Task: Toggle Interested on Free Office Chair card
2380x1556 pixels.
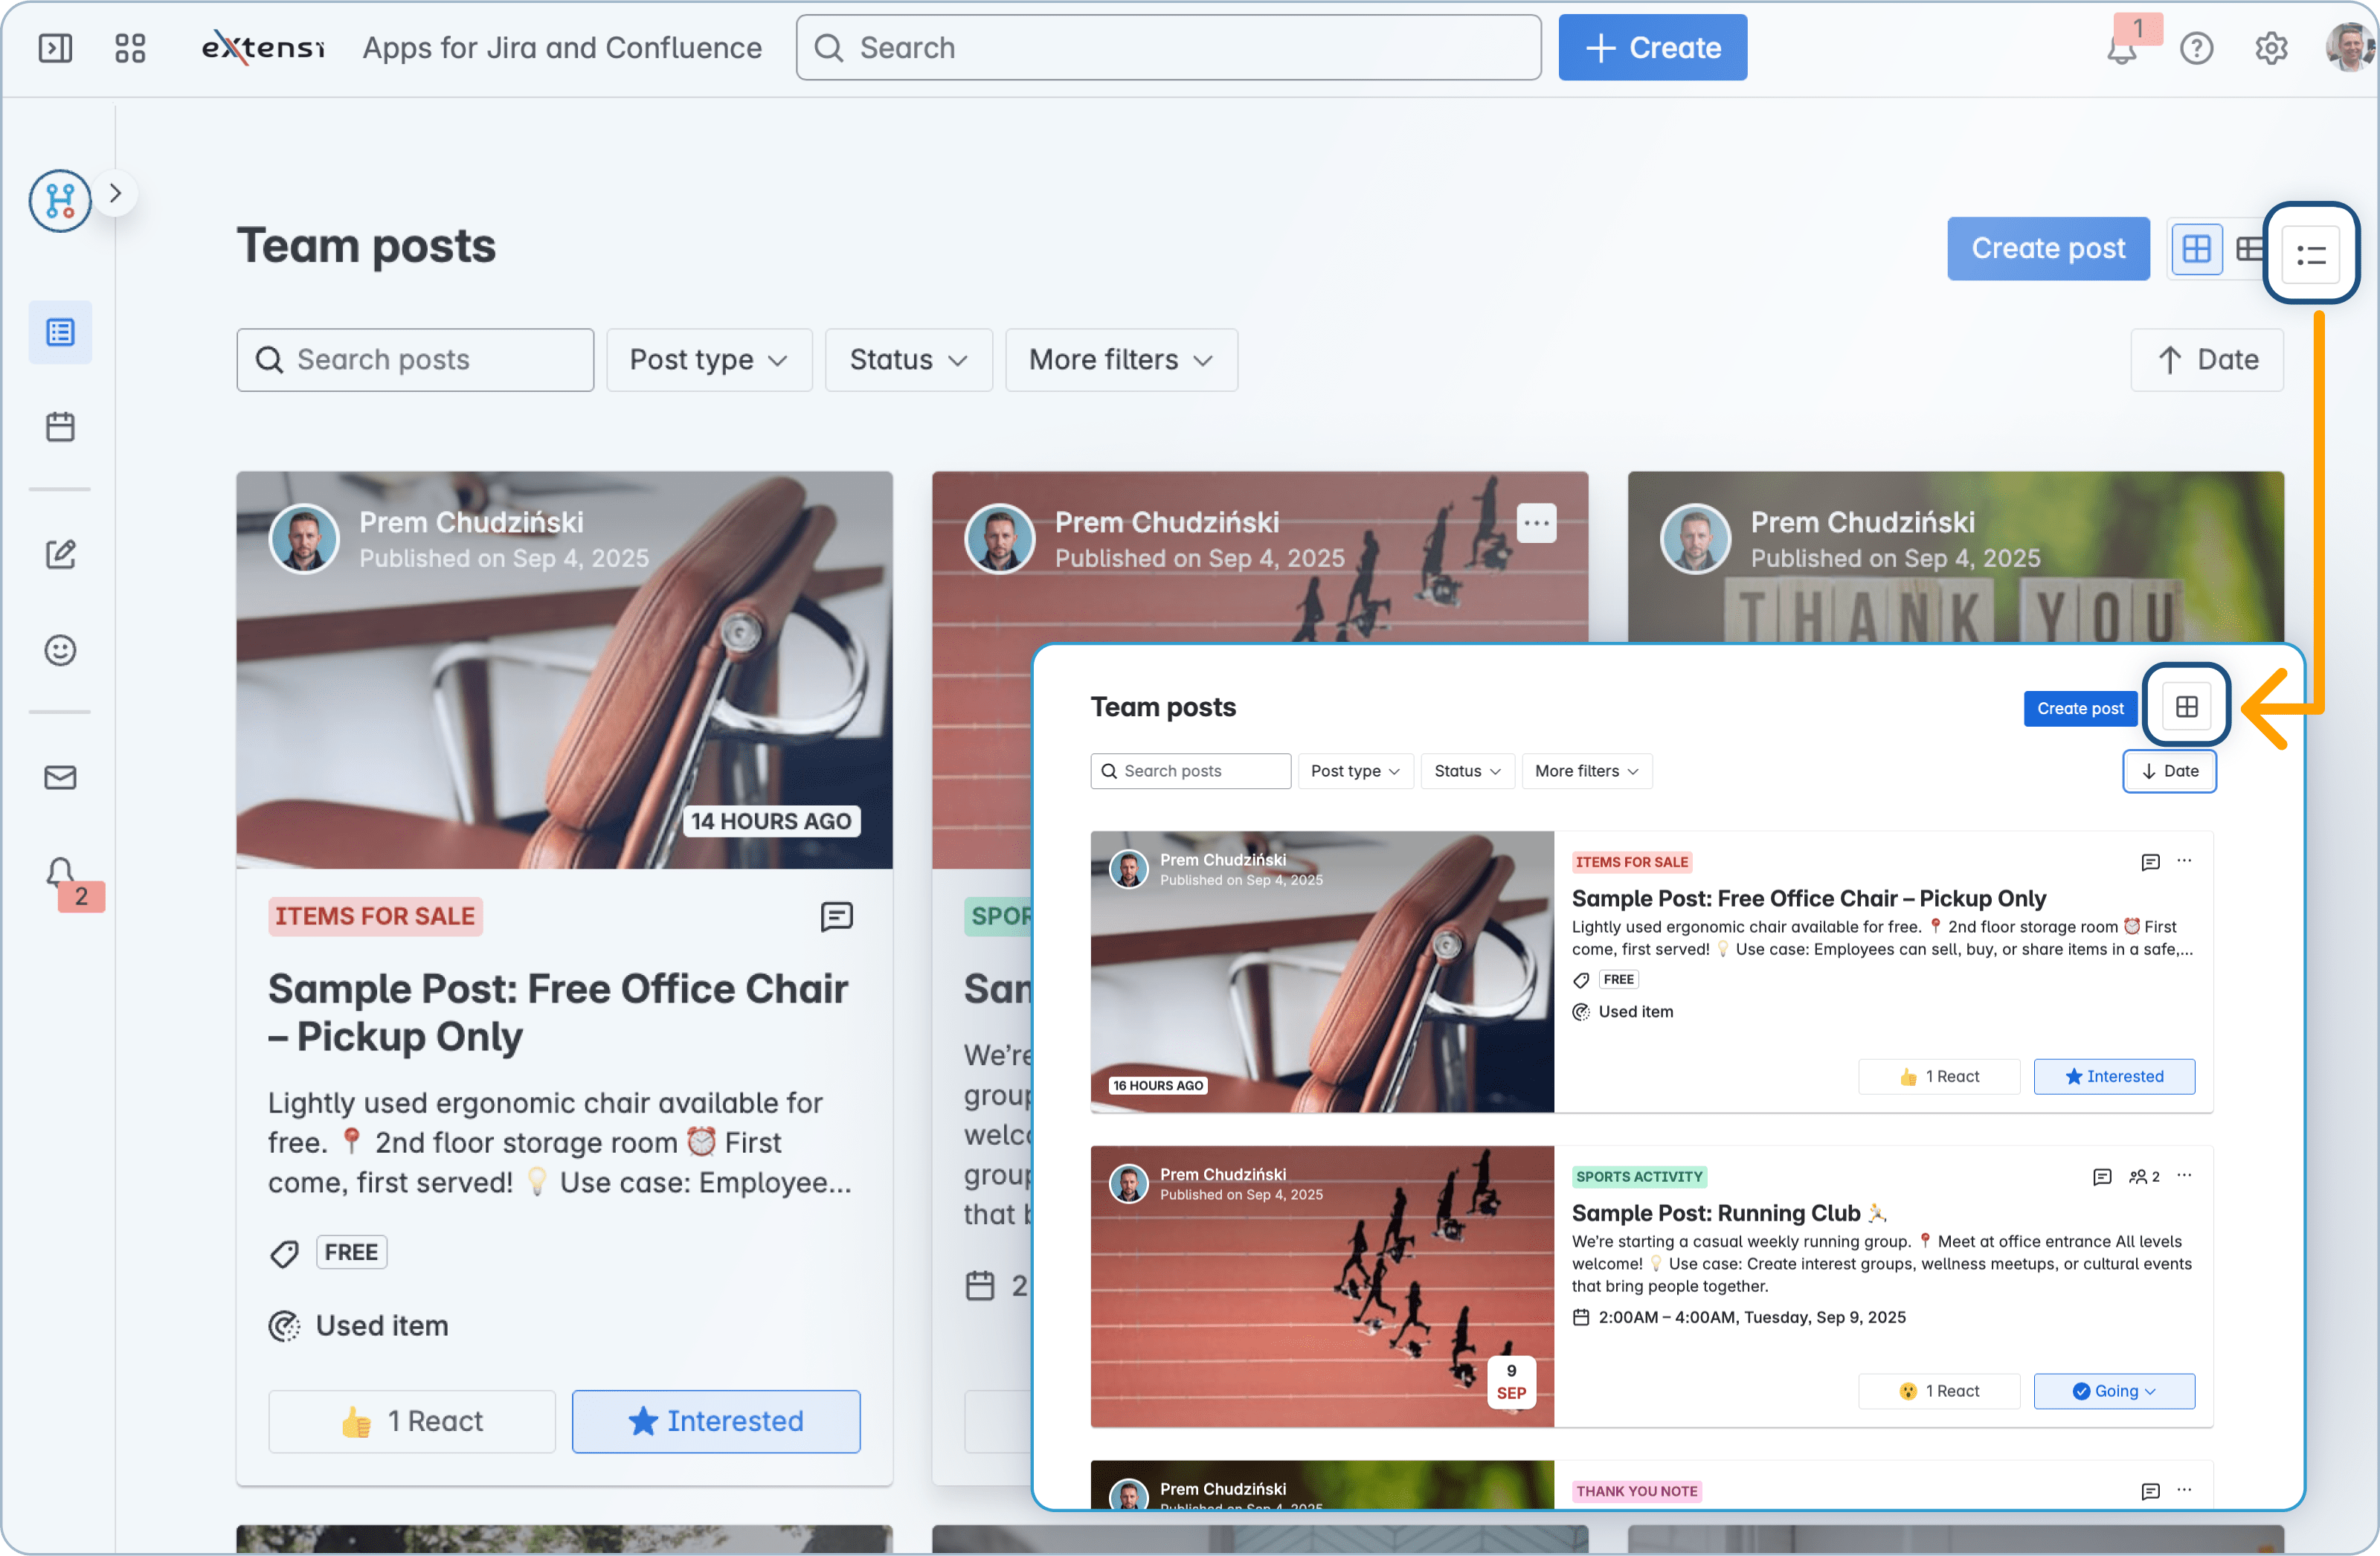Action: click(x=715, y=1421)
